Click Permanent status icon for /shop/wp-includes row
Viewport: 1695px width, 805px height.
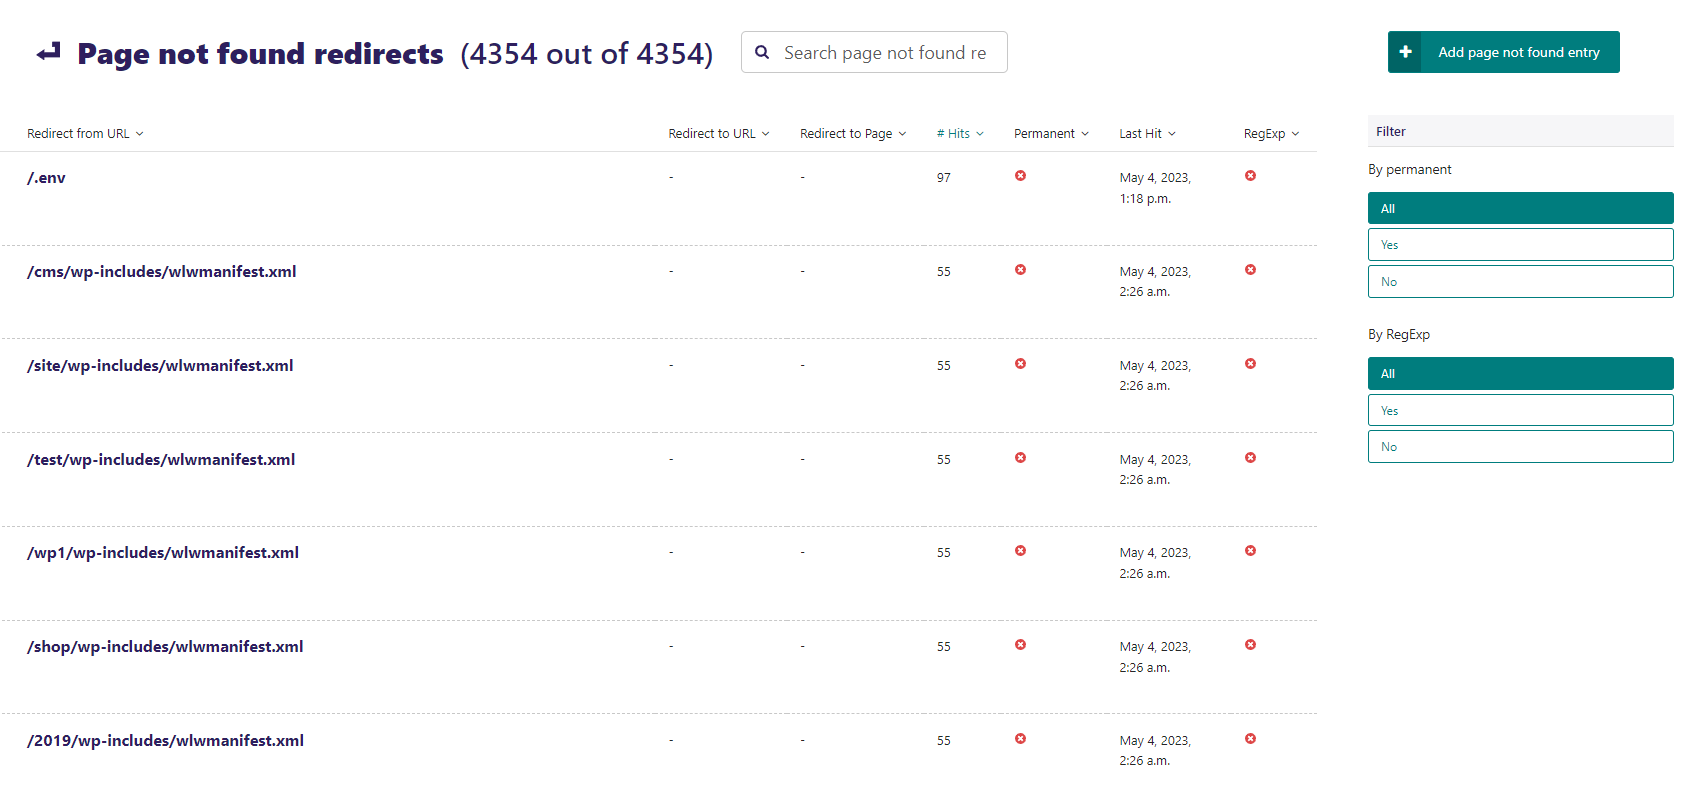[1020, 645]
